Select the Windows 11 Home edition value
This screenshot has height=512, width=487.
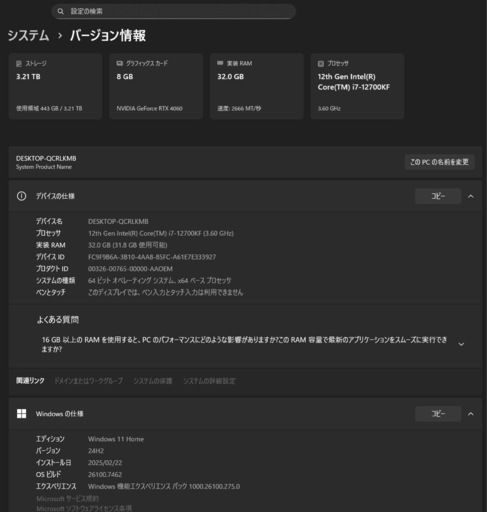[116, 439]
